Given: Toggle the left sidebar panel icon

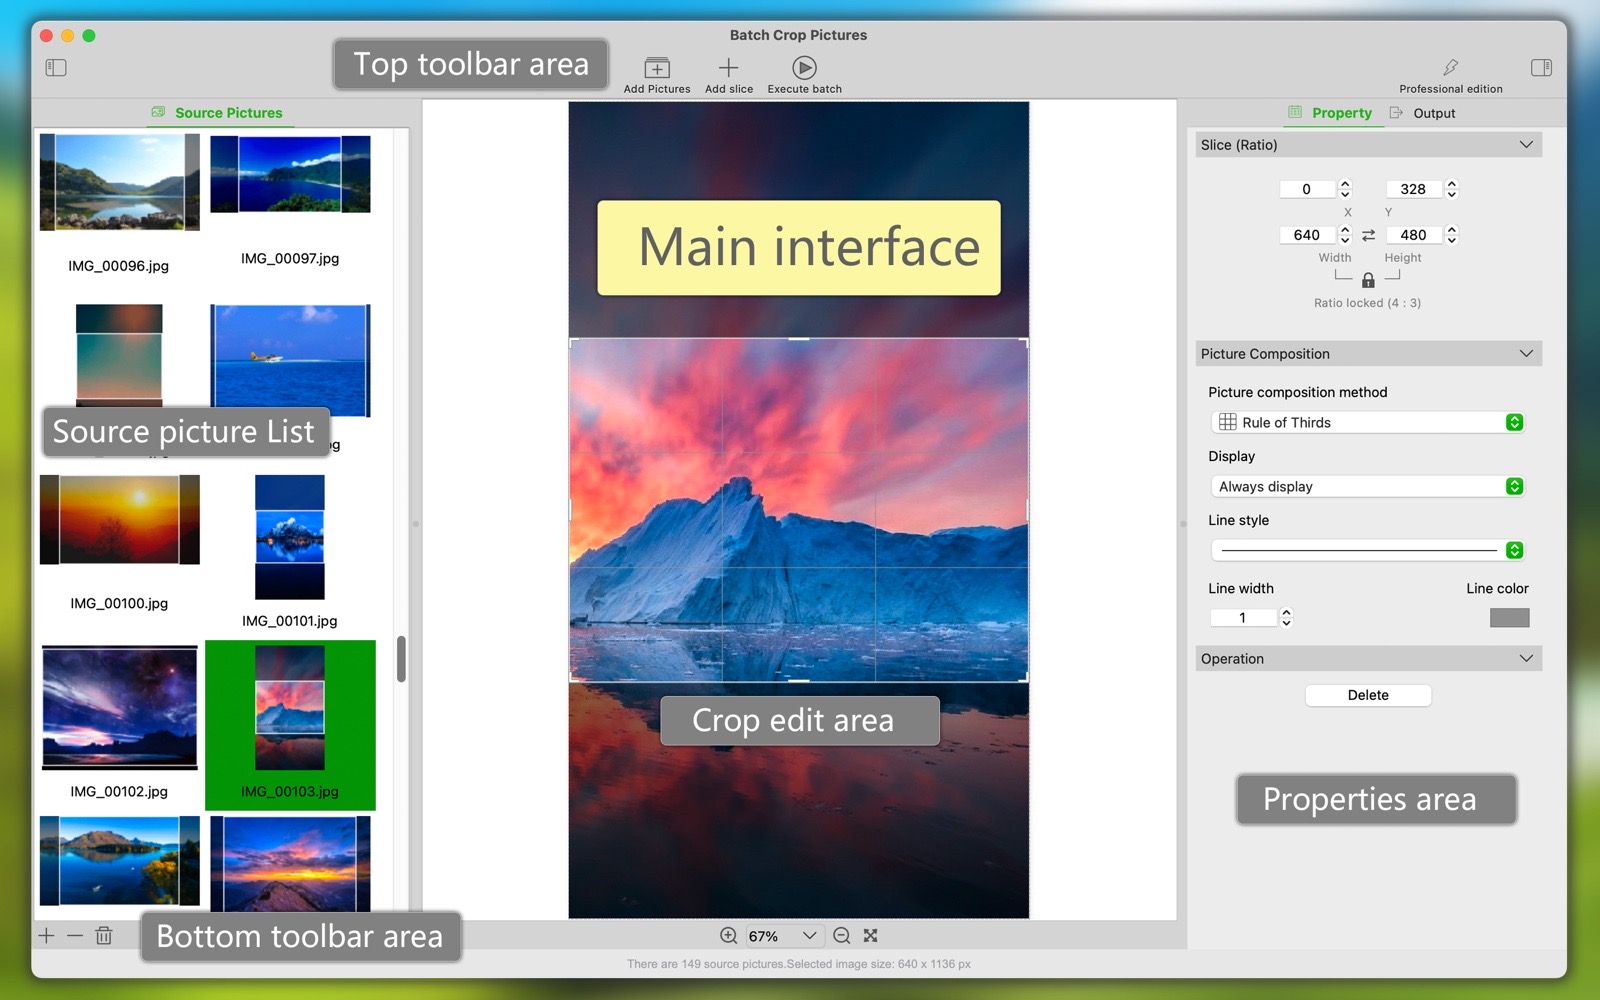Looking at the screenshot, I should [x=56, y=68].
